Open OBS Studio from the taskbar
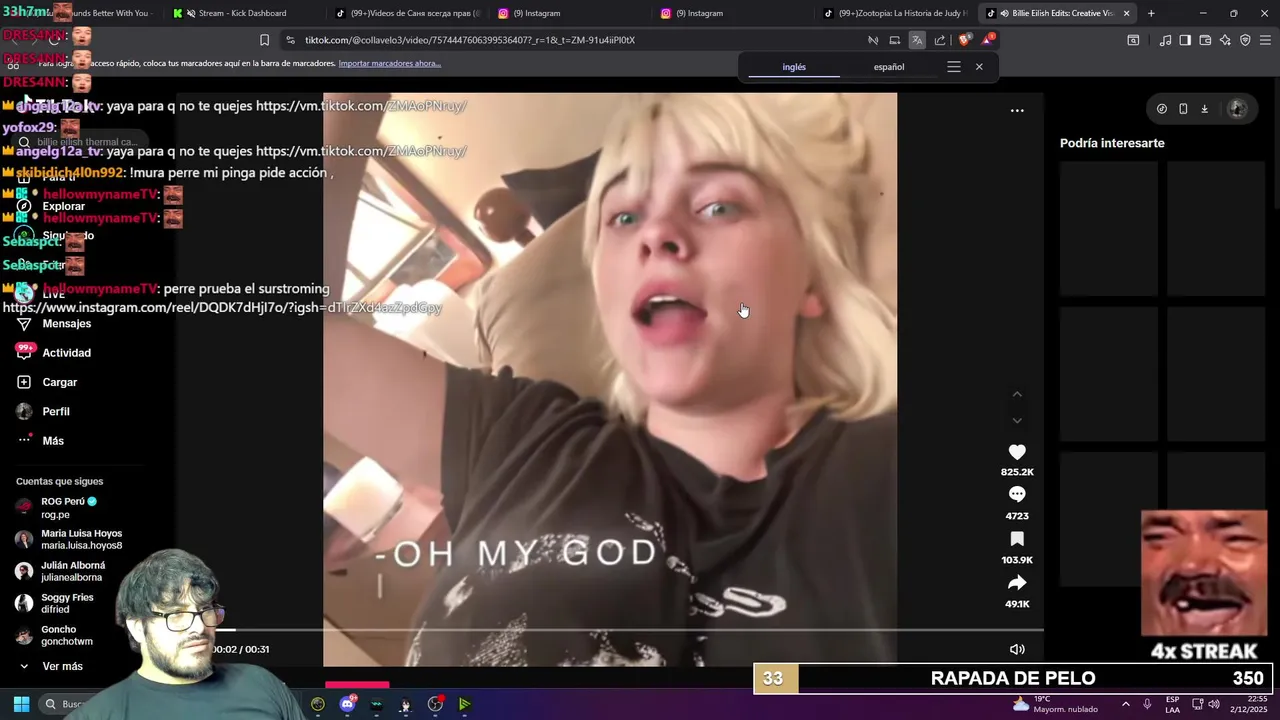Image resolution: width=1280 pixels, height=720 pixels. (435, 704)
